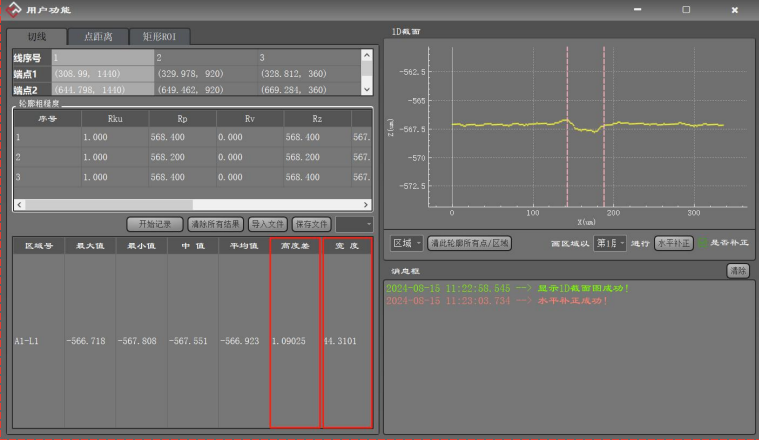Maximize the 用户功能 window

[x=686, y=9]
